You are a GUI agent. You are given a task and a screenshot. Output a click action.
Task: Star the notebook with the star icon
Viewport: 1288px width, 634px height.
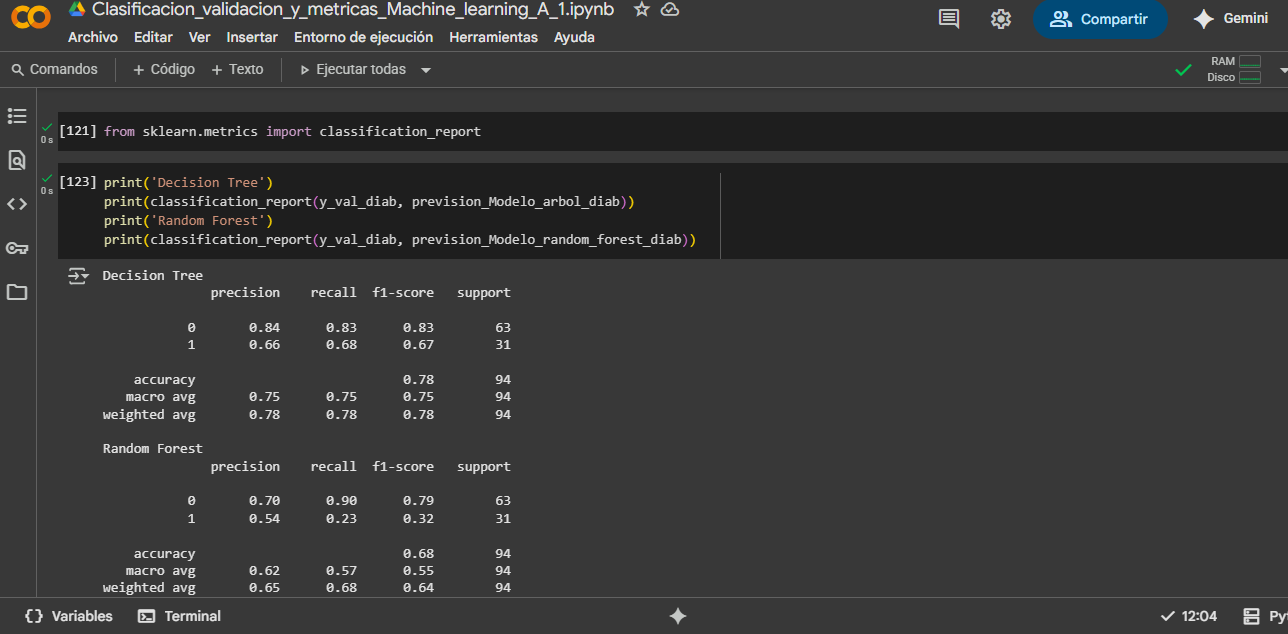point(642,9)
